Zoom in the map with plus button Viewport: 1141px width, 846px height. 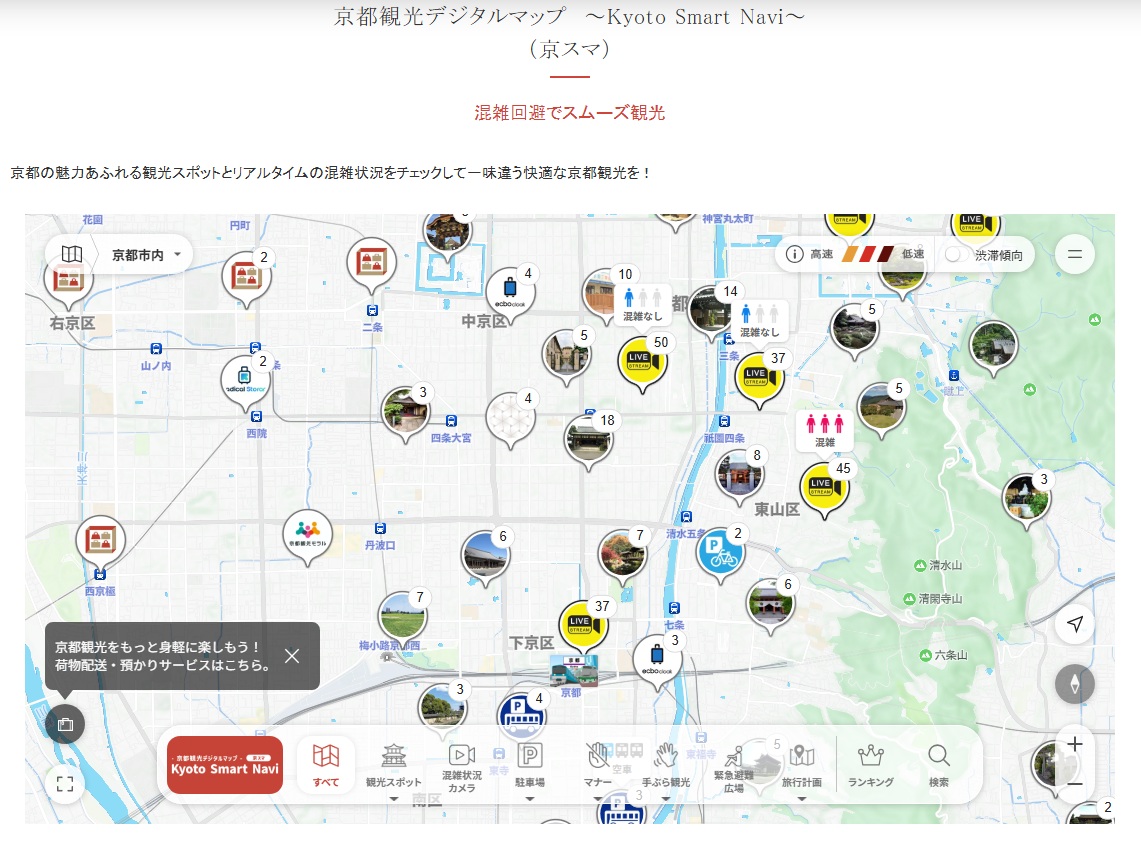[1074, 745]
